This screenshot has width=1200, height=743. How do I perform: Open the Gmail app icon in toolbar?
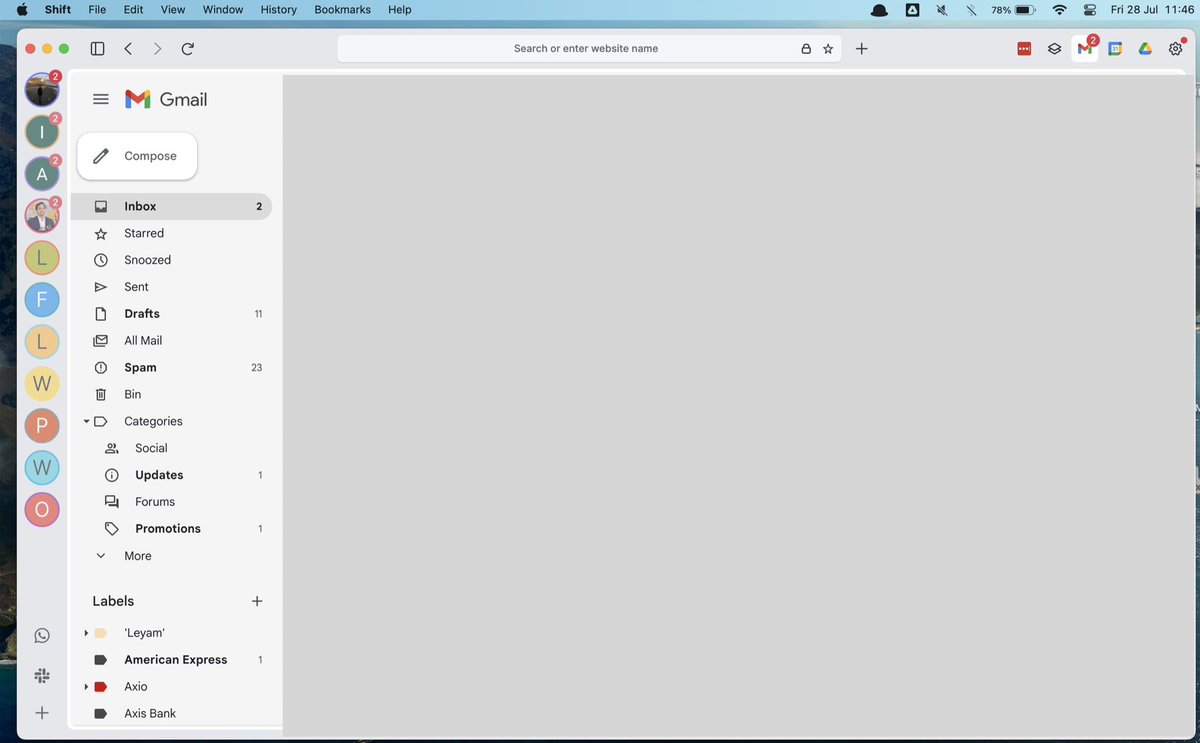click(1085, 48)
